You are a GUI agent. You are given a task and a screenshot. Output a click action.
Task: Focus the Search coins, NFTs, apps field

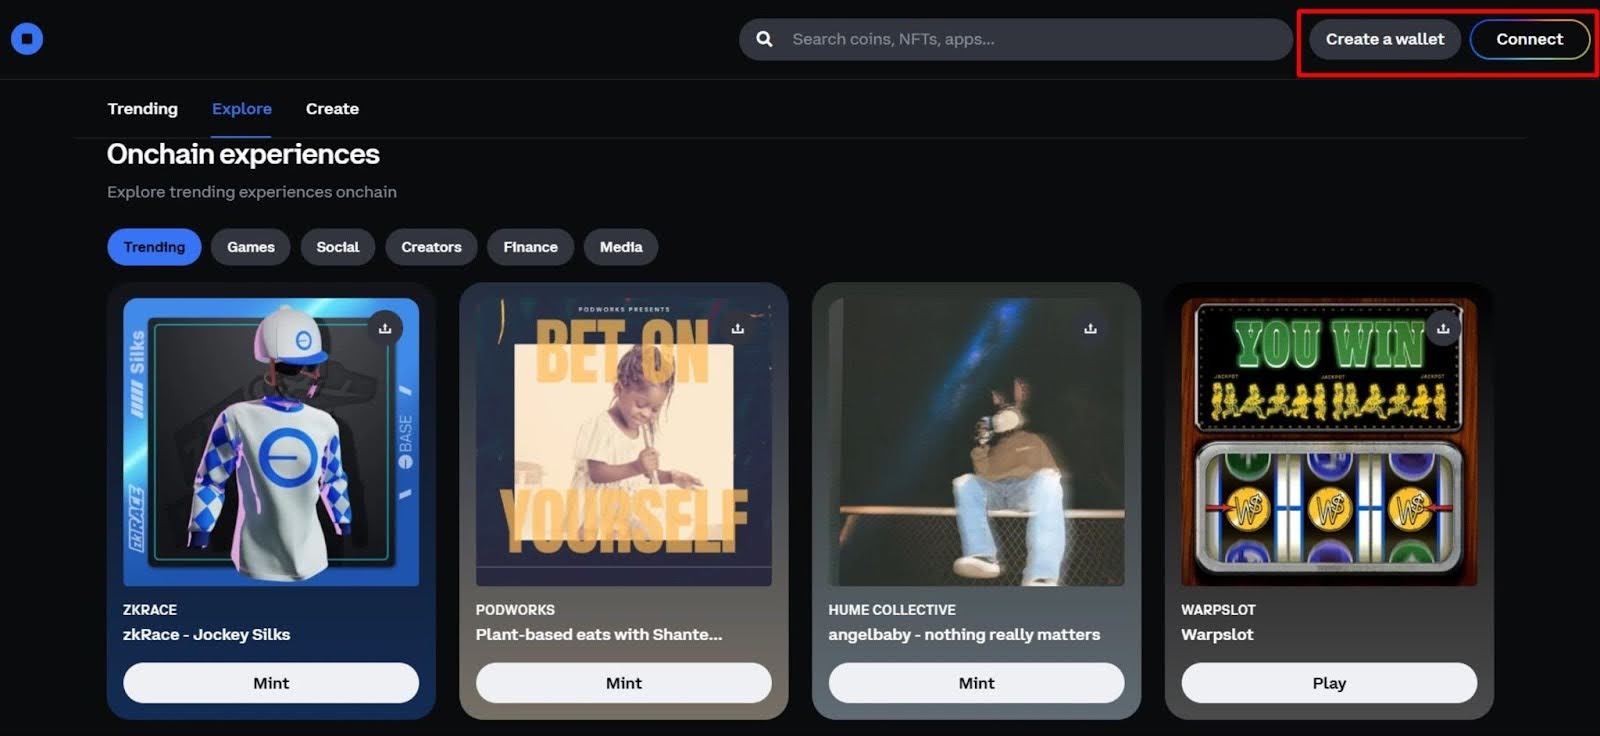(1030, 39)
